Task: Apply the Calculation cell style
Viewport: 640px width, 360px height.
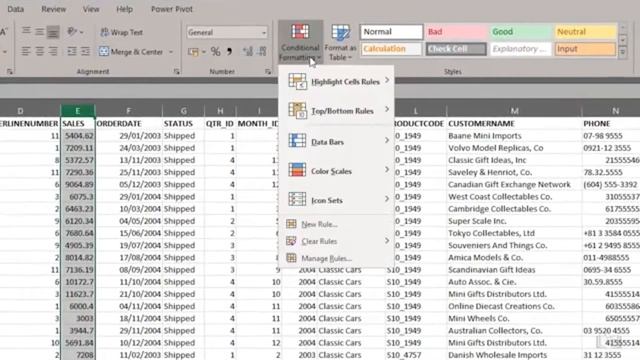Action: click(x=391, y=49)
